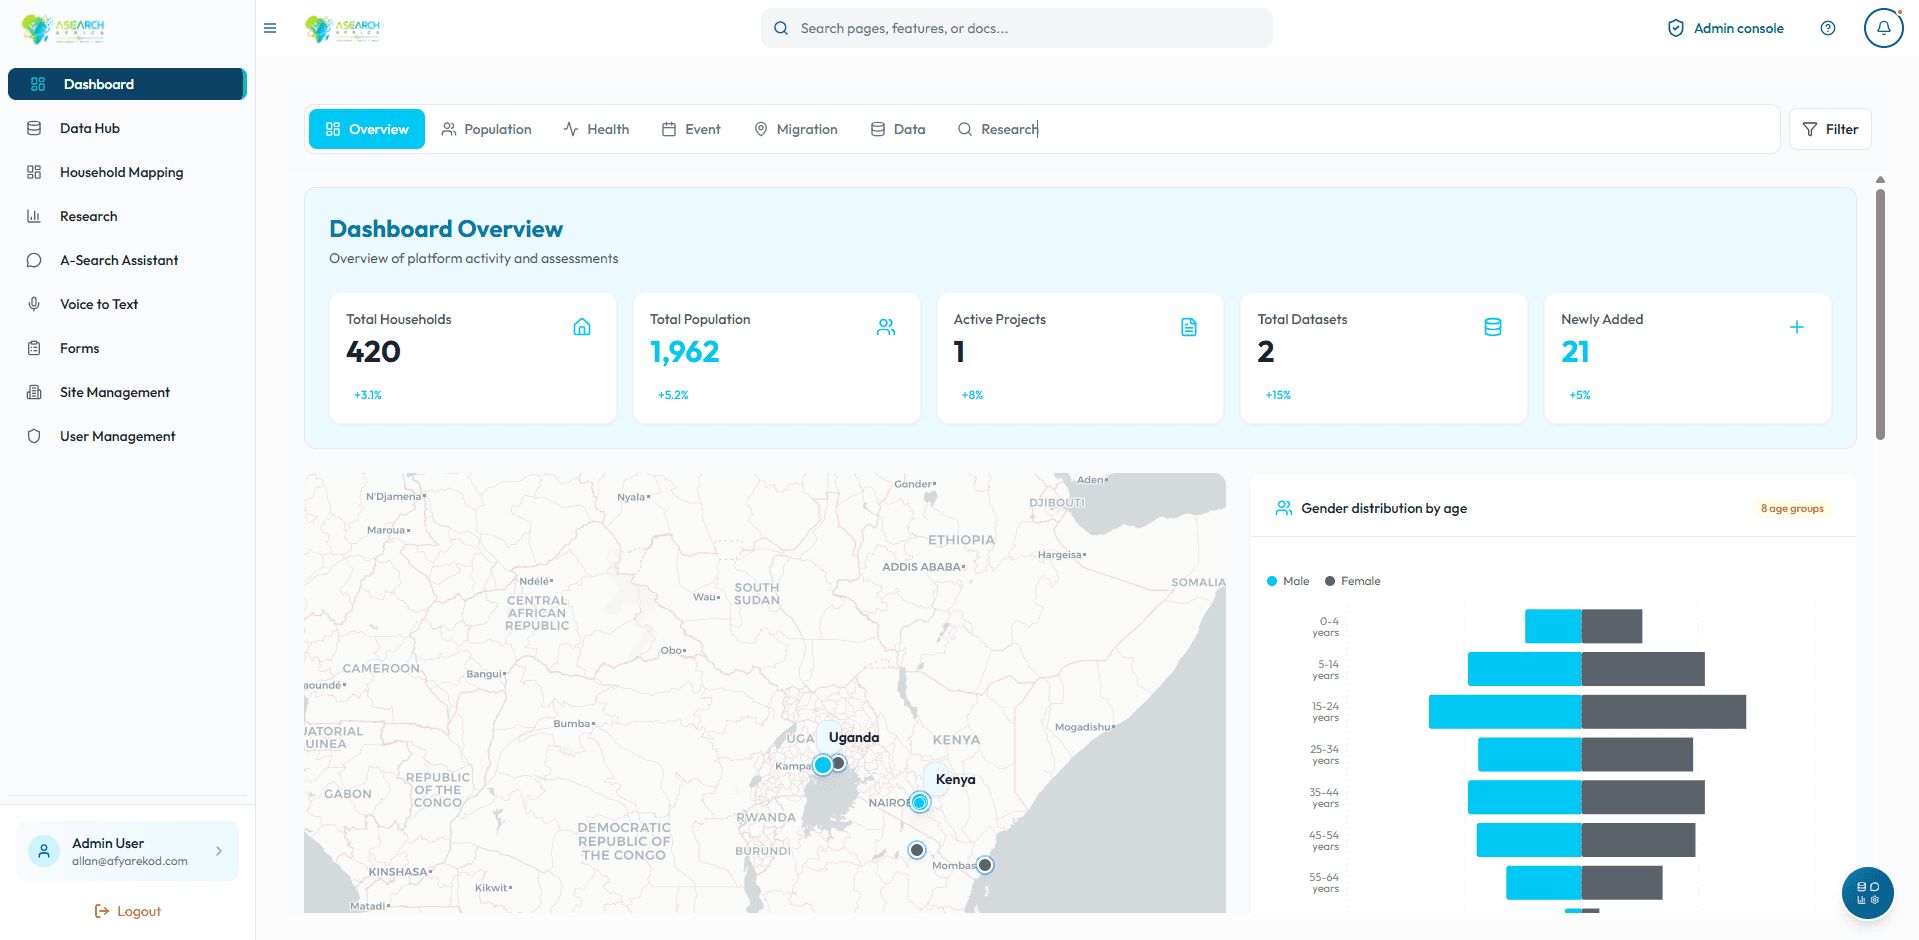The width and height of the screenshot is (1919, 940).
Task: Click the Site Management building icon
Action: click(34, 392)
